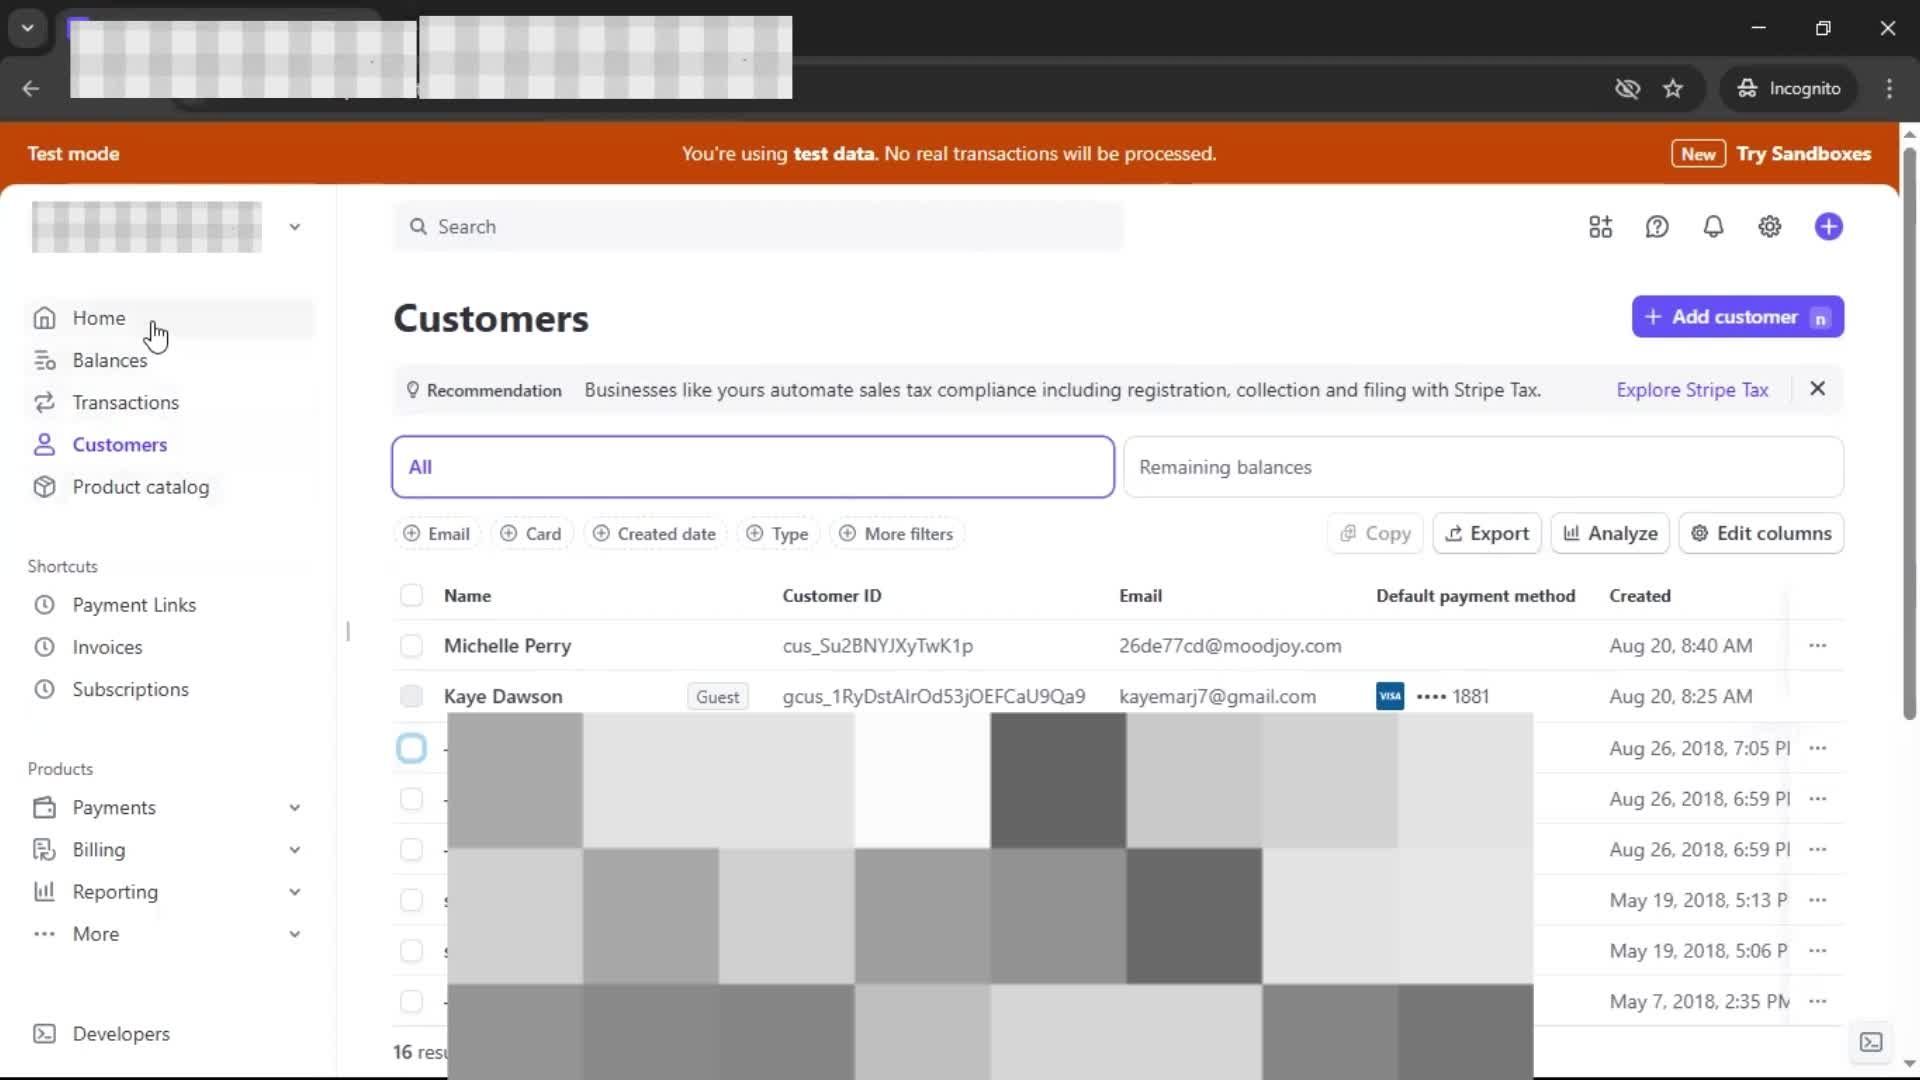Open the notifications bell icon
The height and width of the screenshot is (1080, 1920).
(1713, 227)
